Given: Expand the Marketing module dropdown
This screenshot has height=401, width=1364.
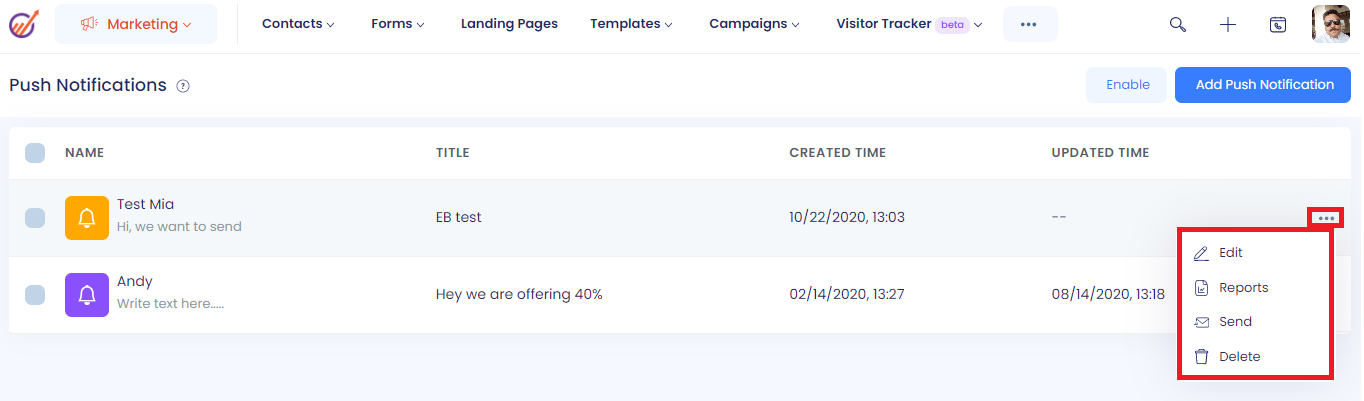Looking at the screenshot, I should (x=136, y=24).
